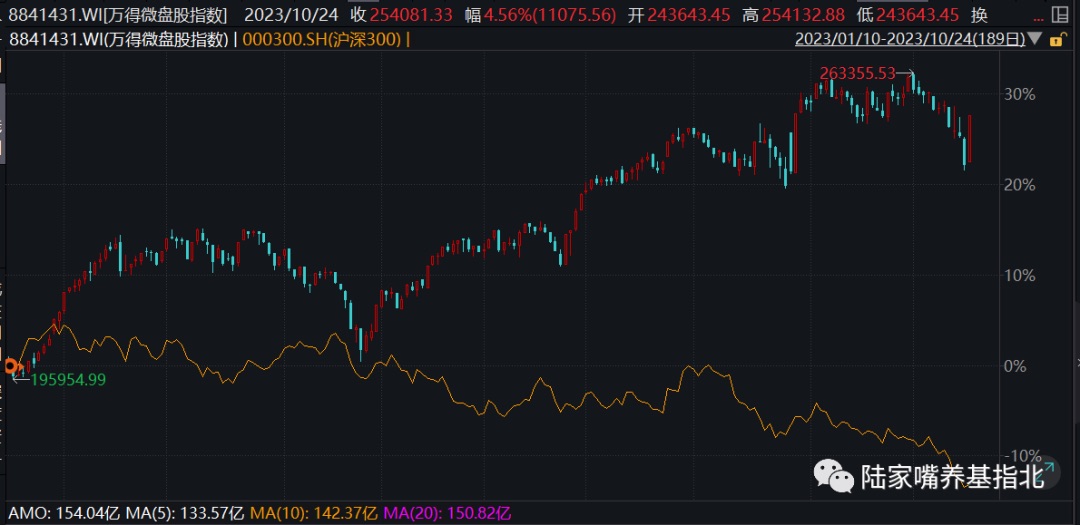This screenshot has width=1080, height=525.
Task: Click the 195954.99 lowest price label
Action: [x=68, y=380]
